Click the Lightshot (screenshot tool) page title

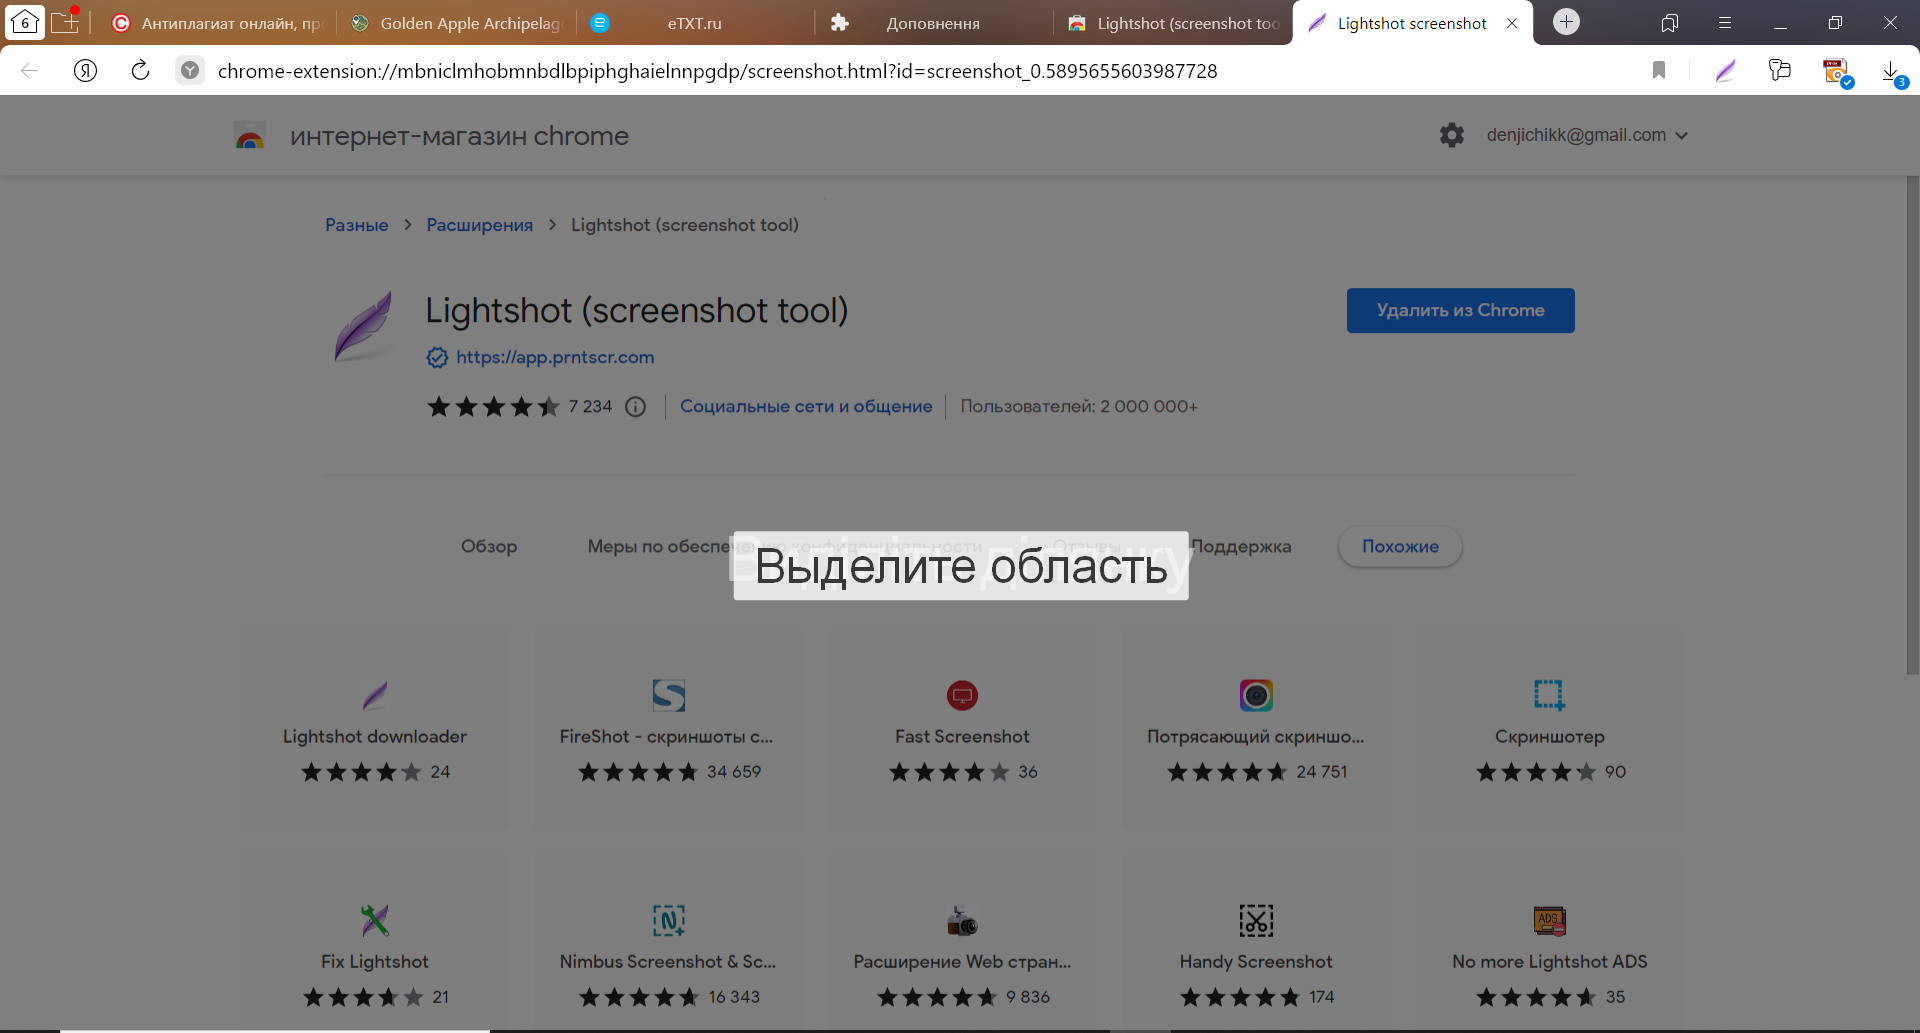click(637, 311)
